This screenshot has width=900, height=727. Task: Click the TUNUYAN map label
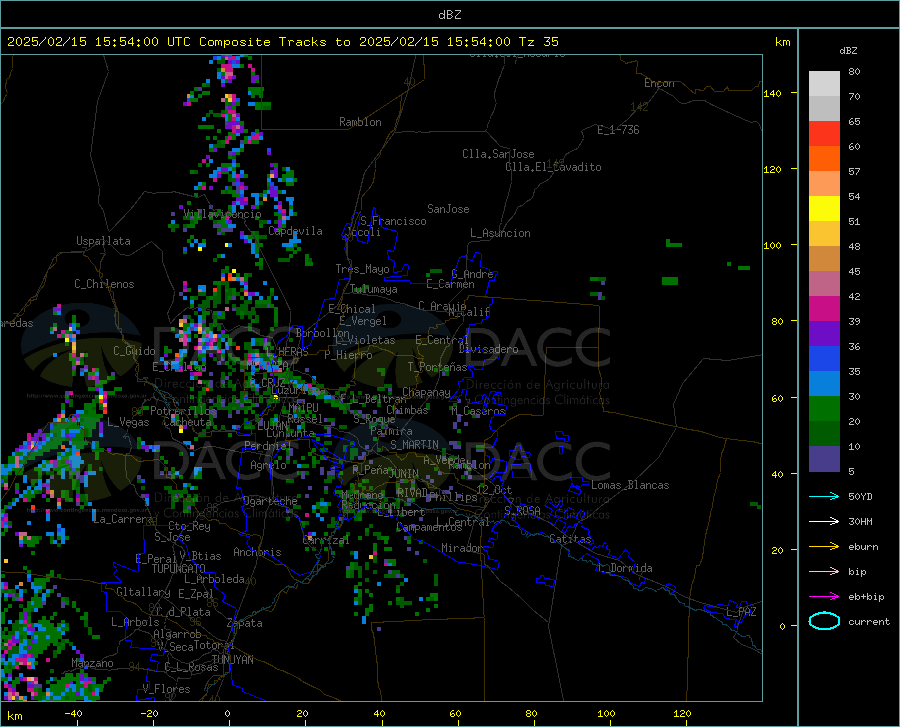coord(232,659)
